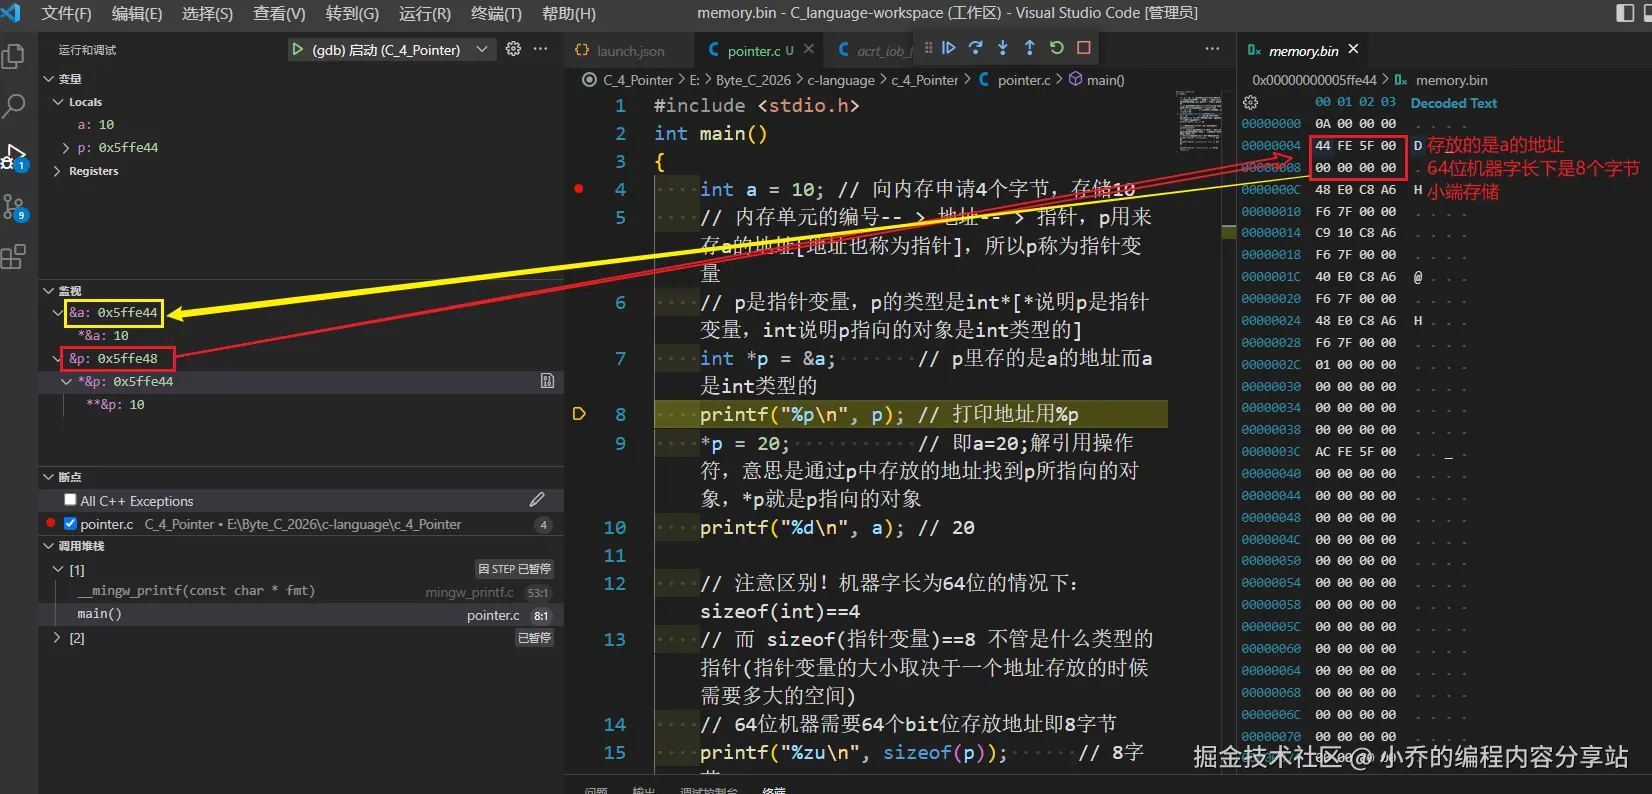Stop debugging with the red square
Viewport: 1652px width, 794px height.
(x=1084, y=48)
